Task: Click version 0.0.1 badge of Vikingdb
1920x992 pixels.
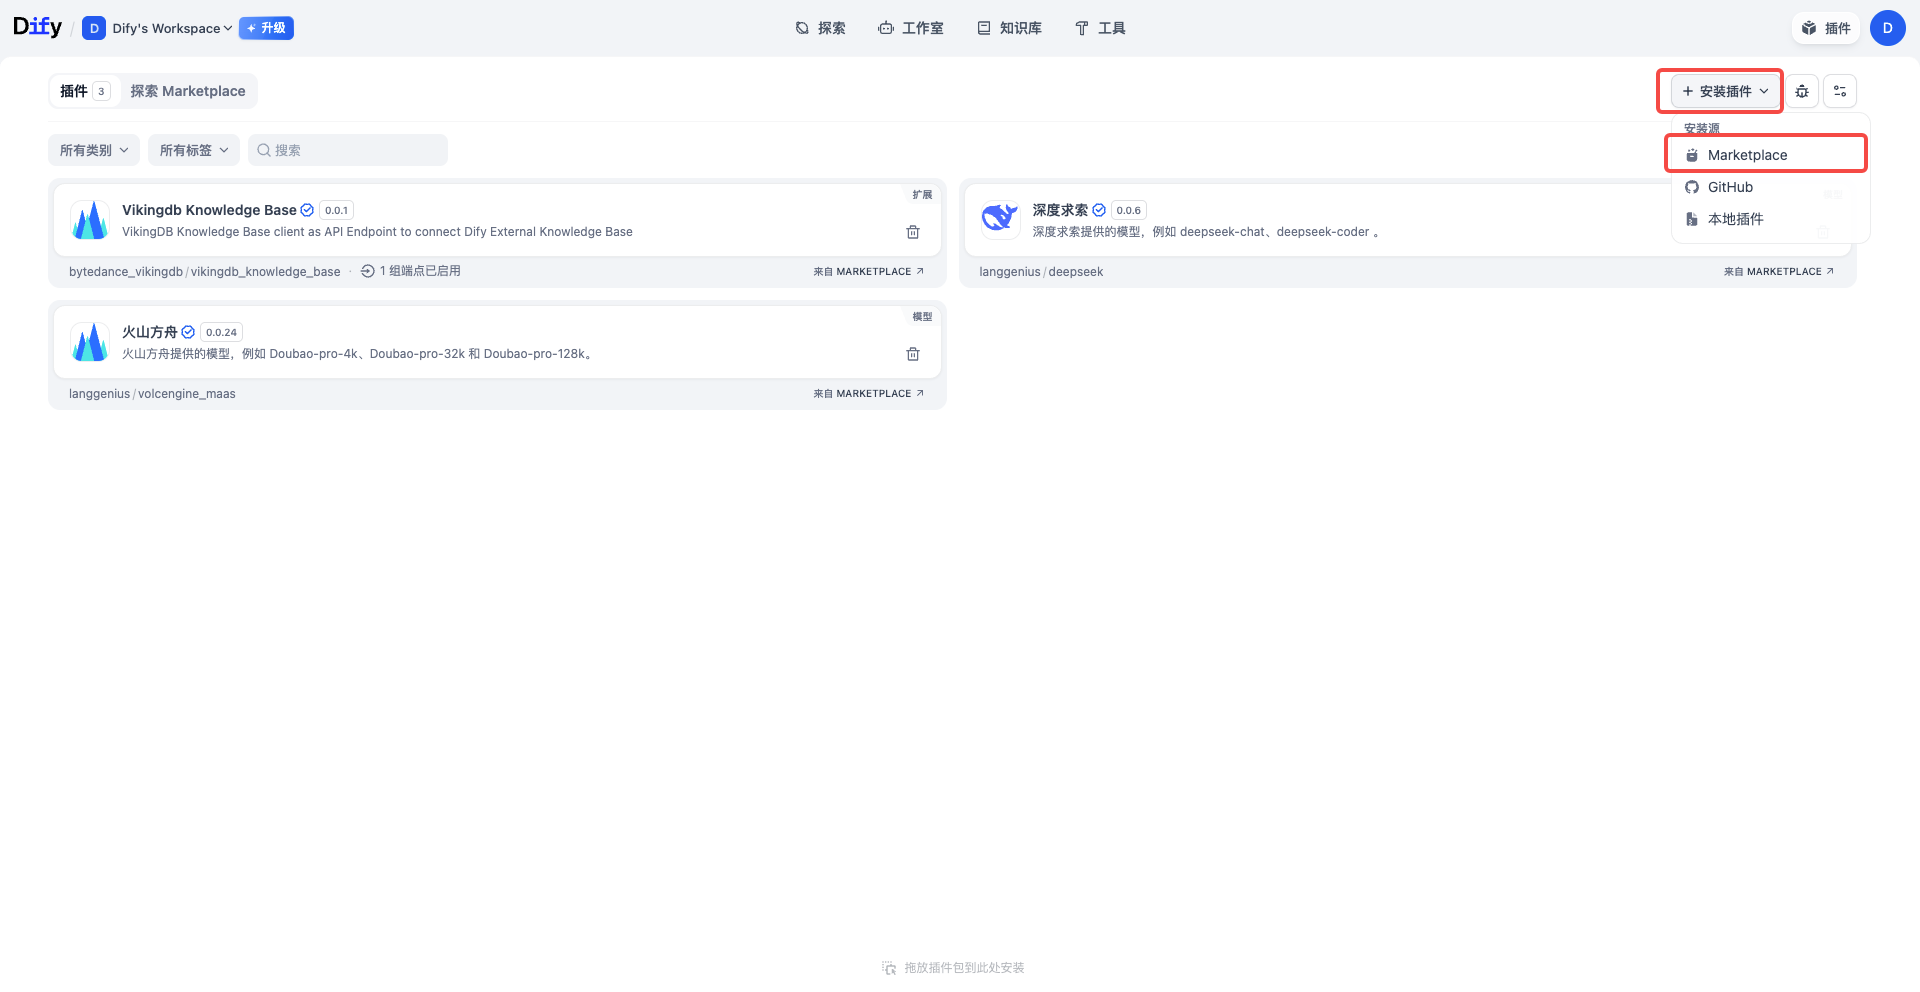Action: coord(336,210)
